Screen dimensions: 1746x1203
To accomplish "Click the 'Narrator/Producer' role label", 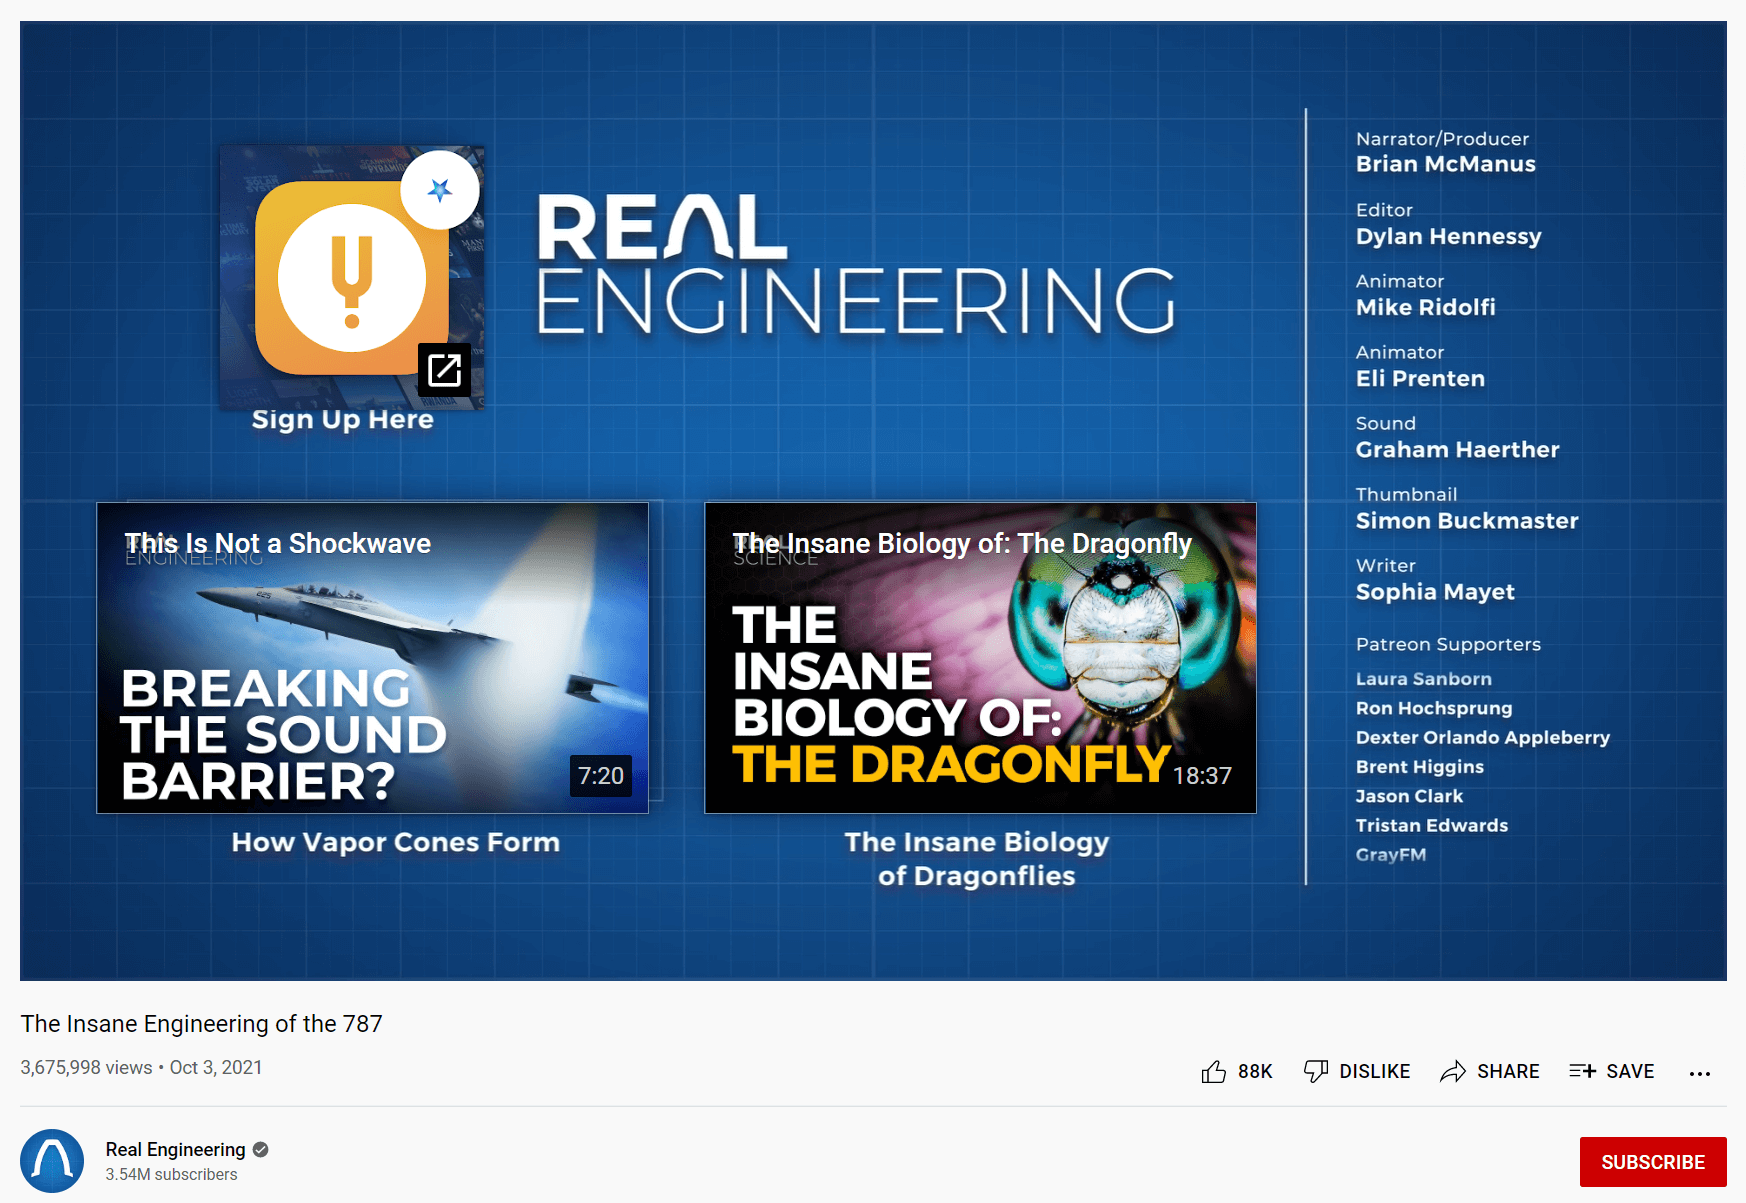I will pos(1443,139).
